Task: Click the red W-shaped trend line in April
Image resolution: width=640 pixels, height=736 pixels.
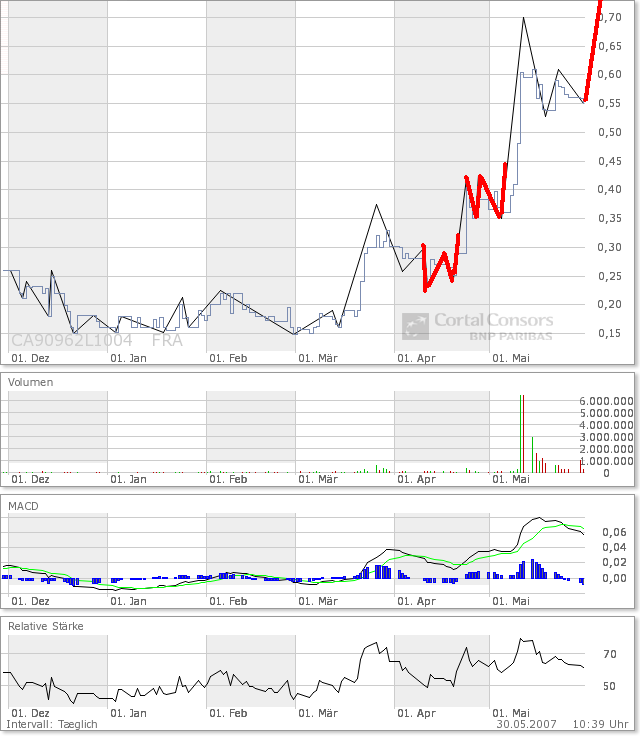Action: pyautogui.click(x=439, y=266)
